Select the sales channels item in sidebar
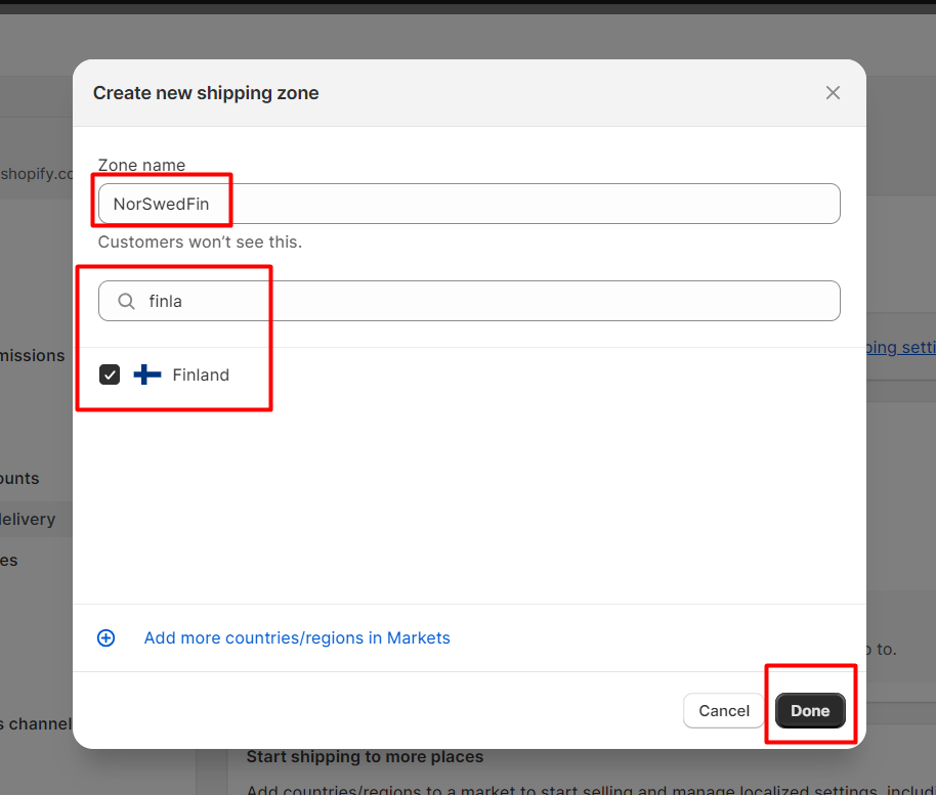936x796 pixels. (36, 724)
